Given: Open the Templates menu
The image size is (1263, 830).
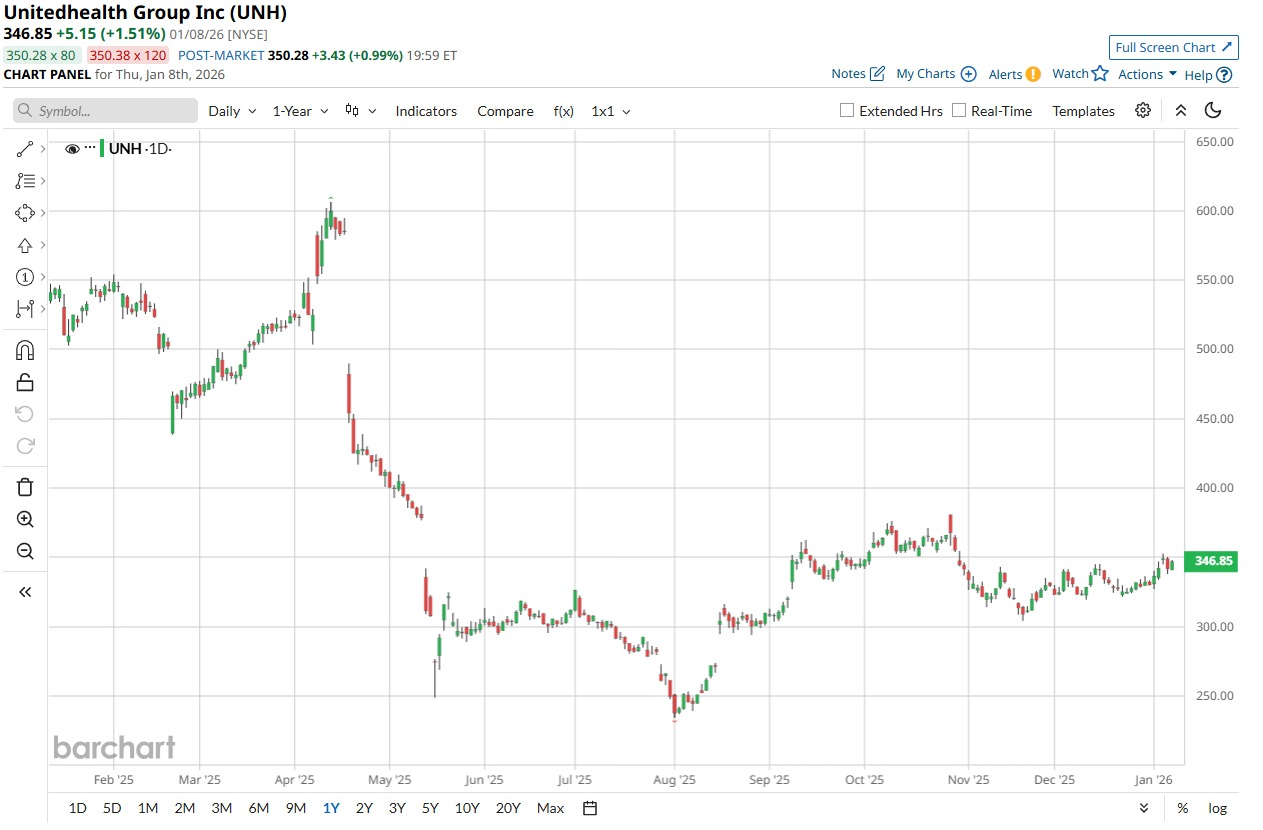Looking at the screenshot, I should coord(1083,111).
